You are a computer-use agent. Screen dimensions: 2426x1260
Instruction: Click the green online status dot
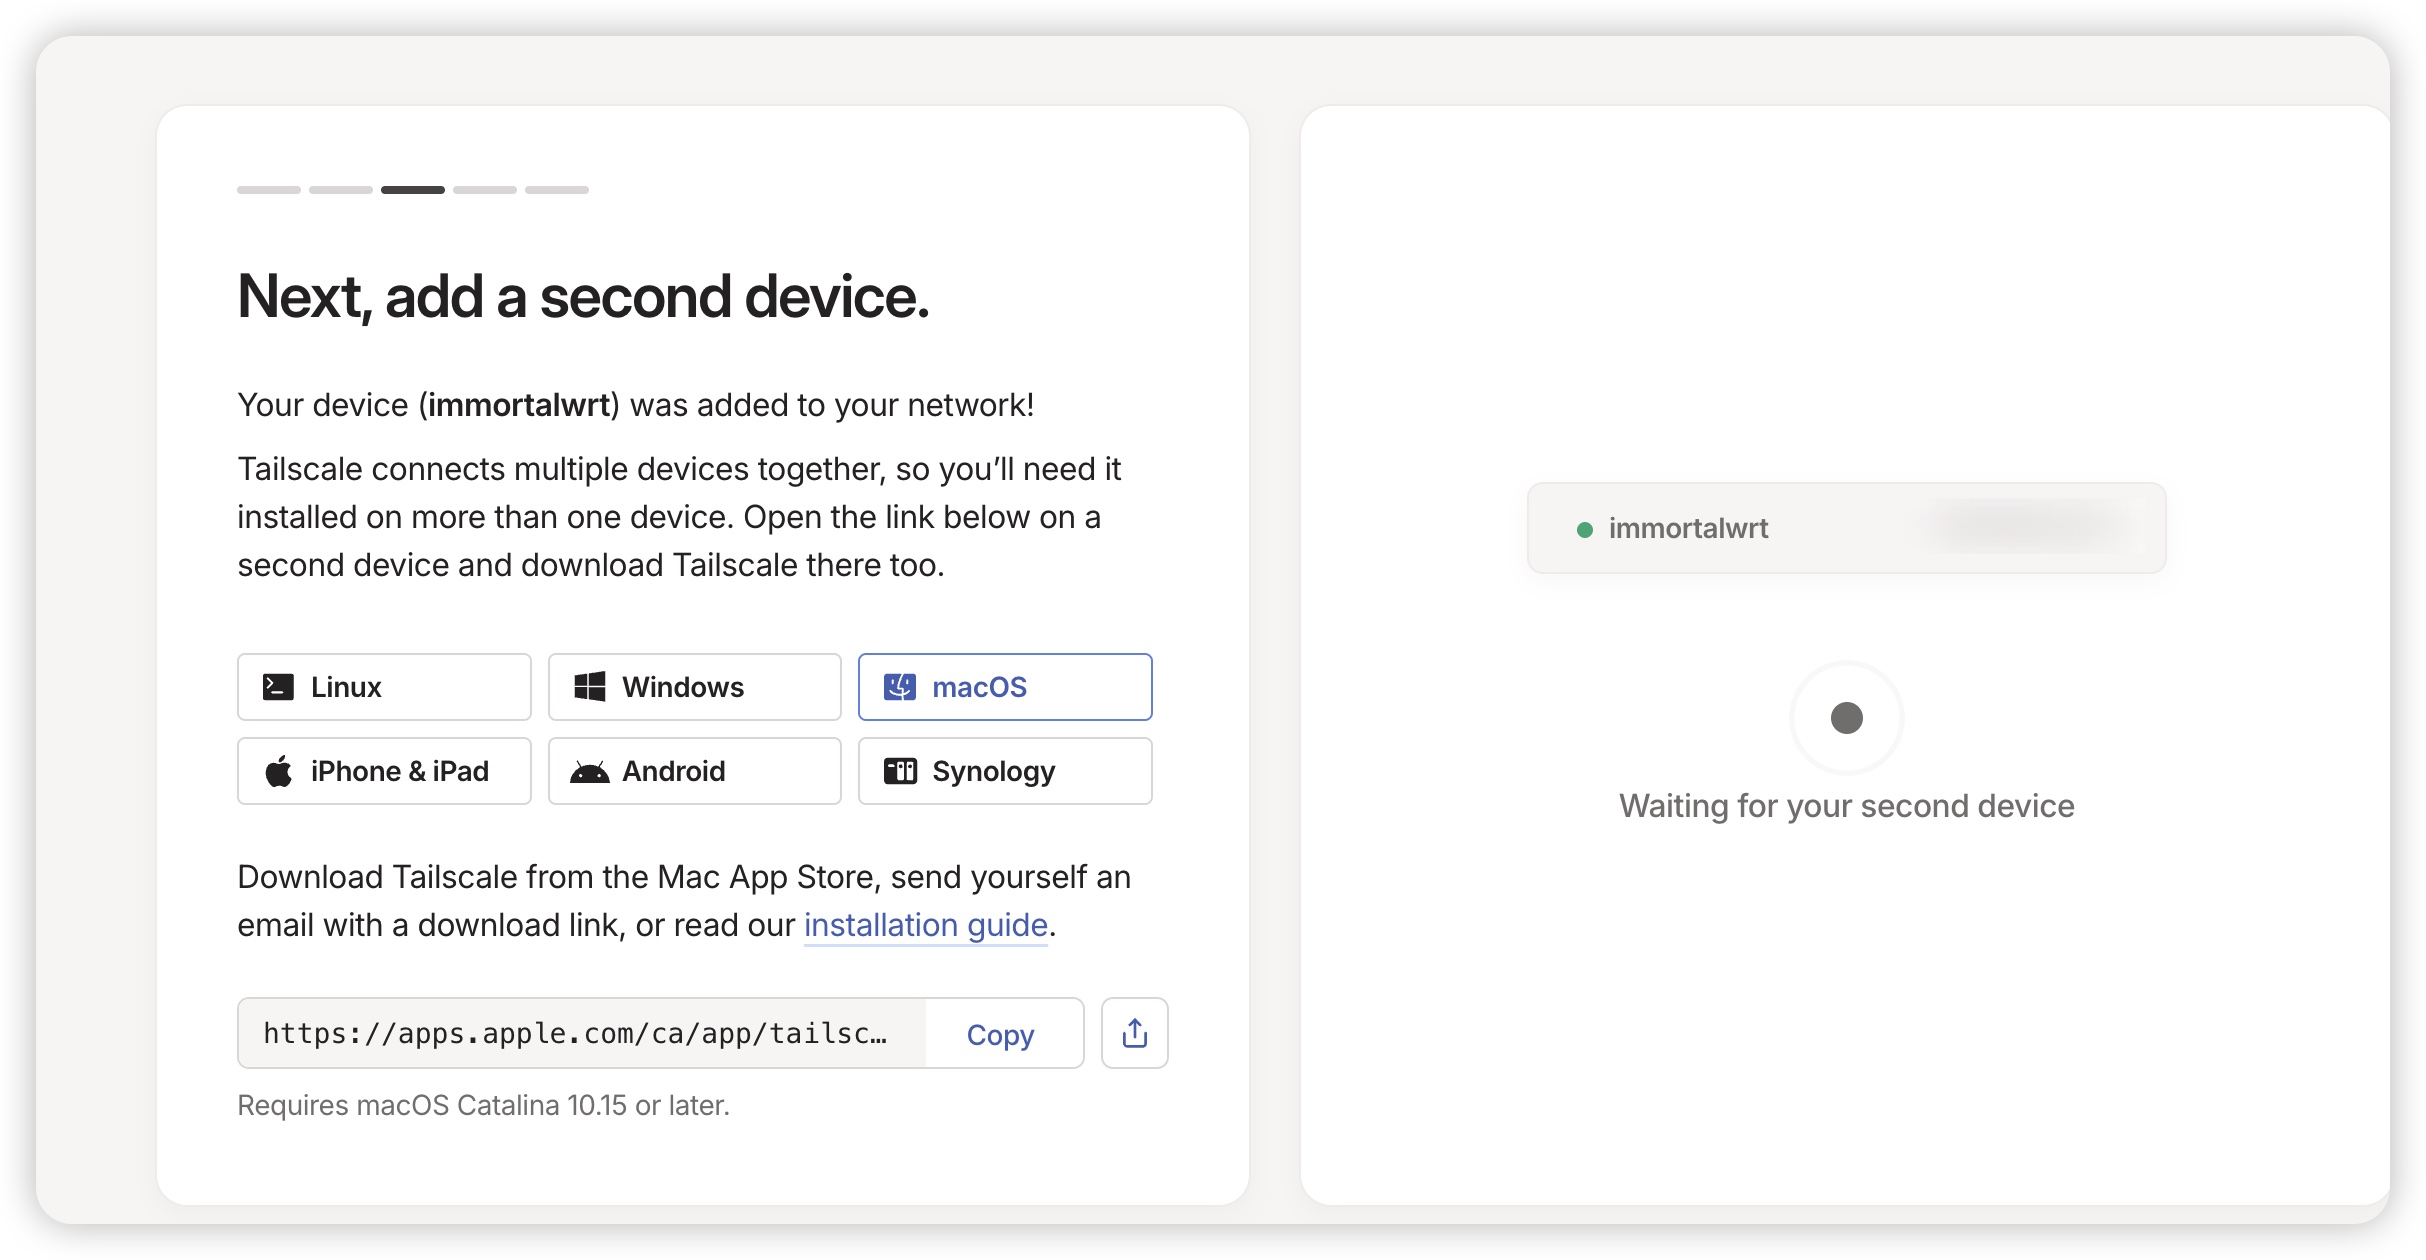tap(1584, 529)
